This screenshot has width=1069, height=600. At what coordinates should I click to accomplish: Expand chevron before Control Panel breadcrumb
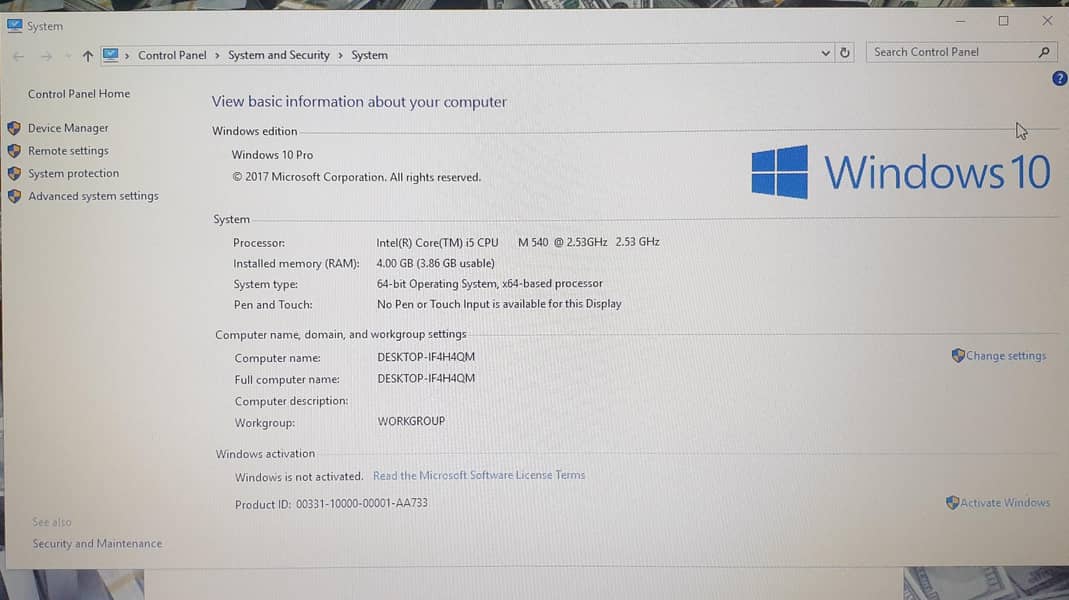[127, 55]
